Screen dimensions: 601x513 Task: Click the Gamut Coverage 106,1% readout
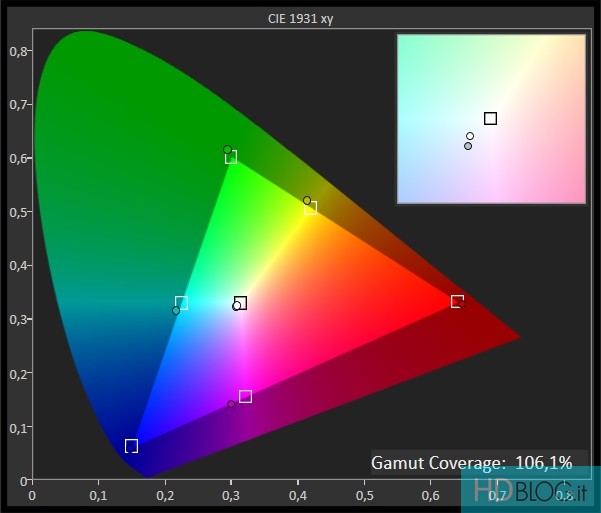[471, 462]
